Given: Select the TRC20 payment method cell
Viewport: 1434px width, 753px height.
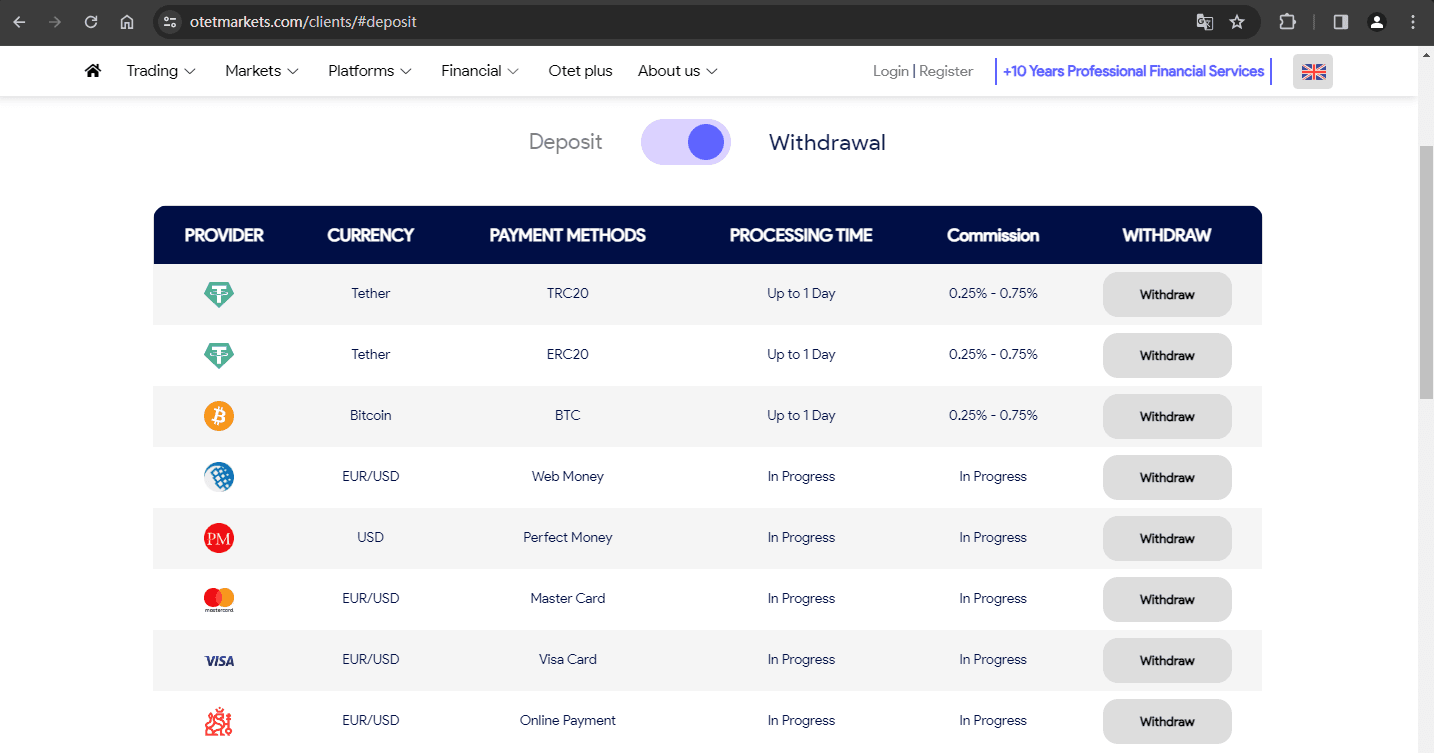Looking at the screenshot, I should (567, 294).
